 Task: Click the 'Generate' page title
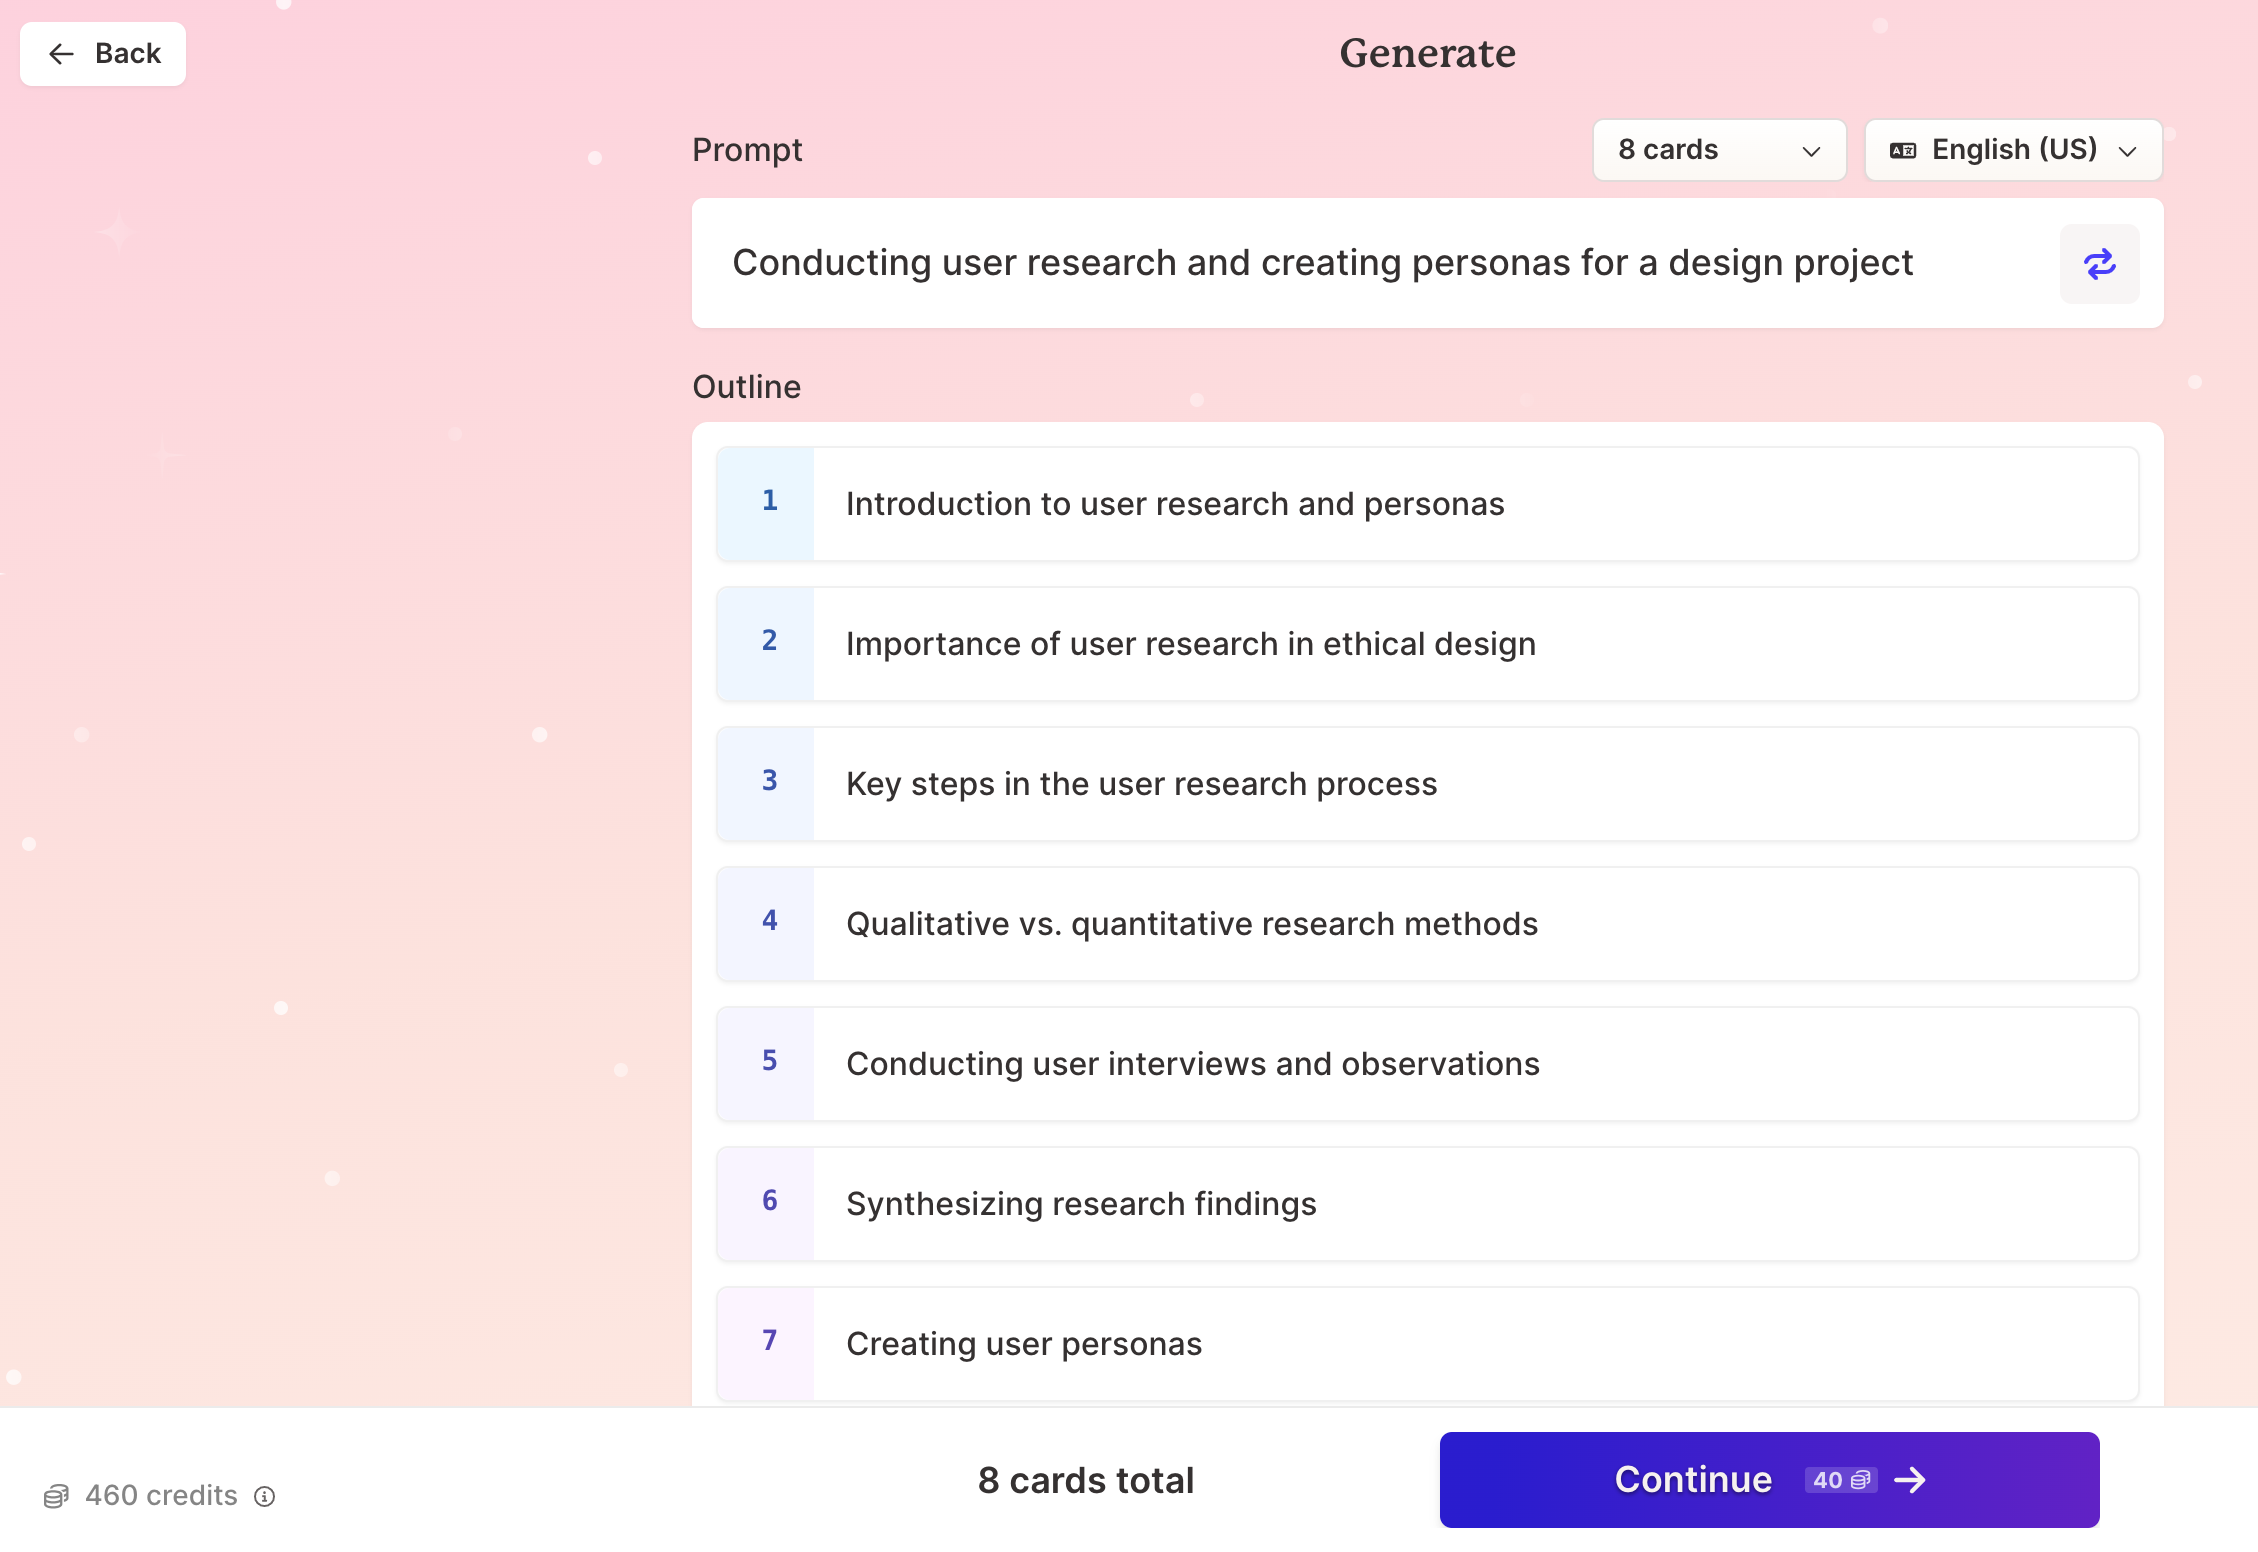point(1428,53)
